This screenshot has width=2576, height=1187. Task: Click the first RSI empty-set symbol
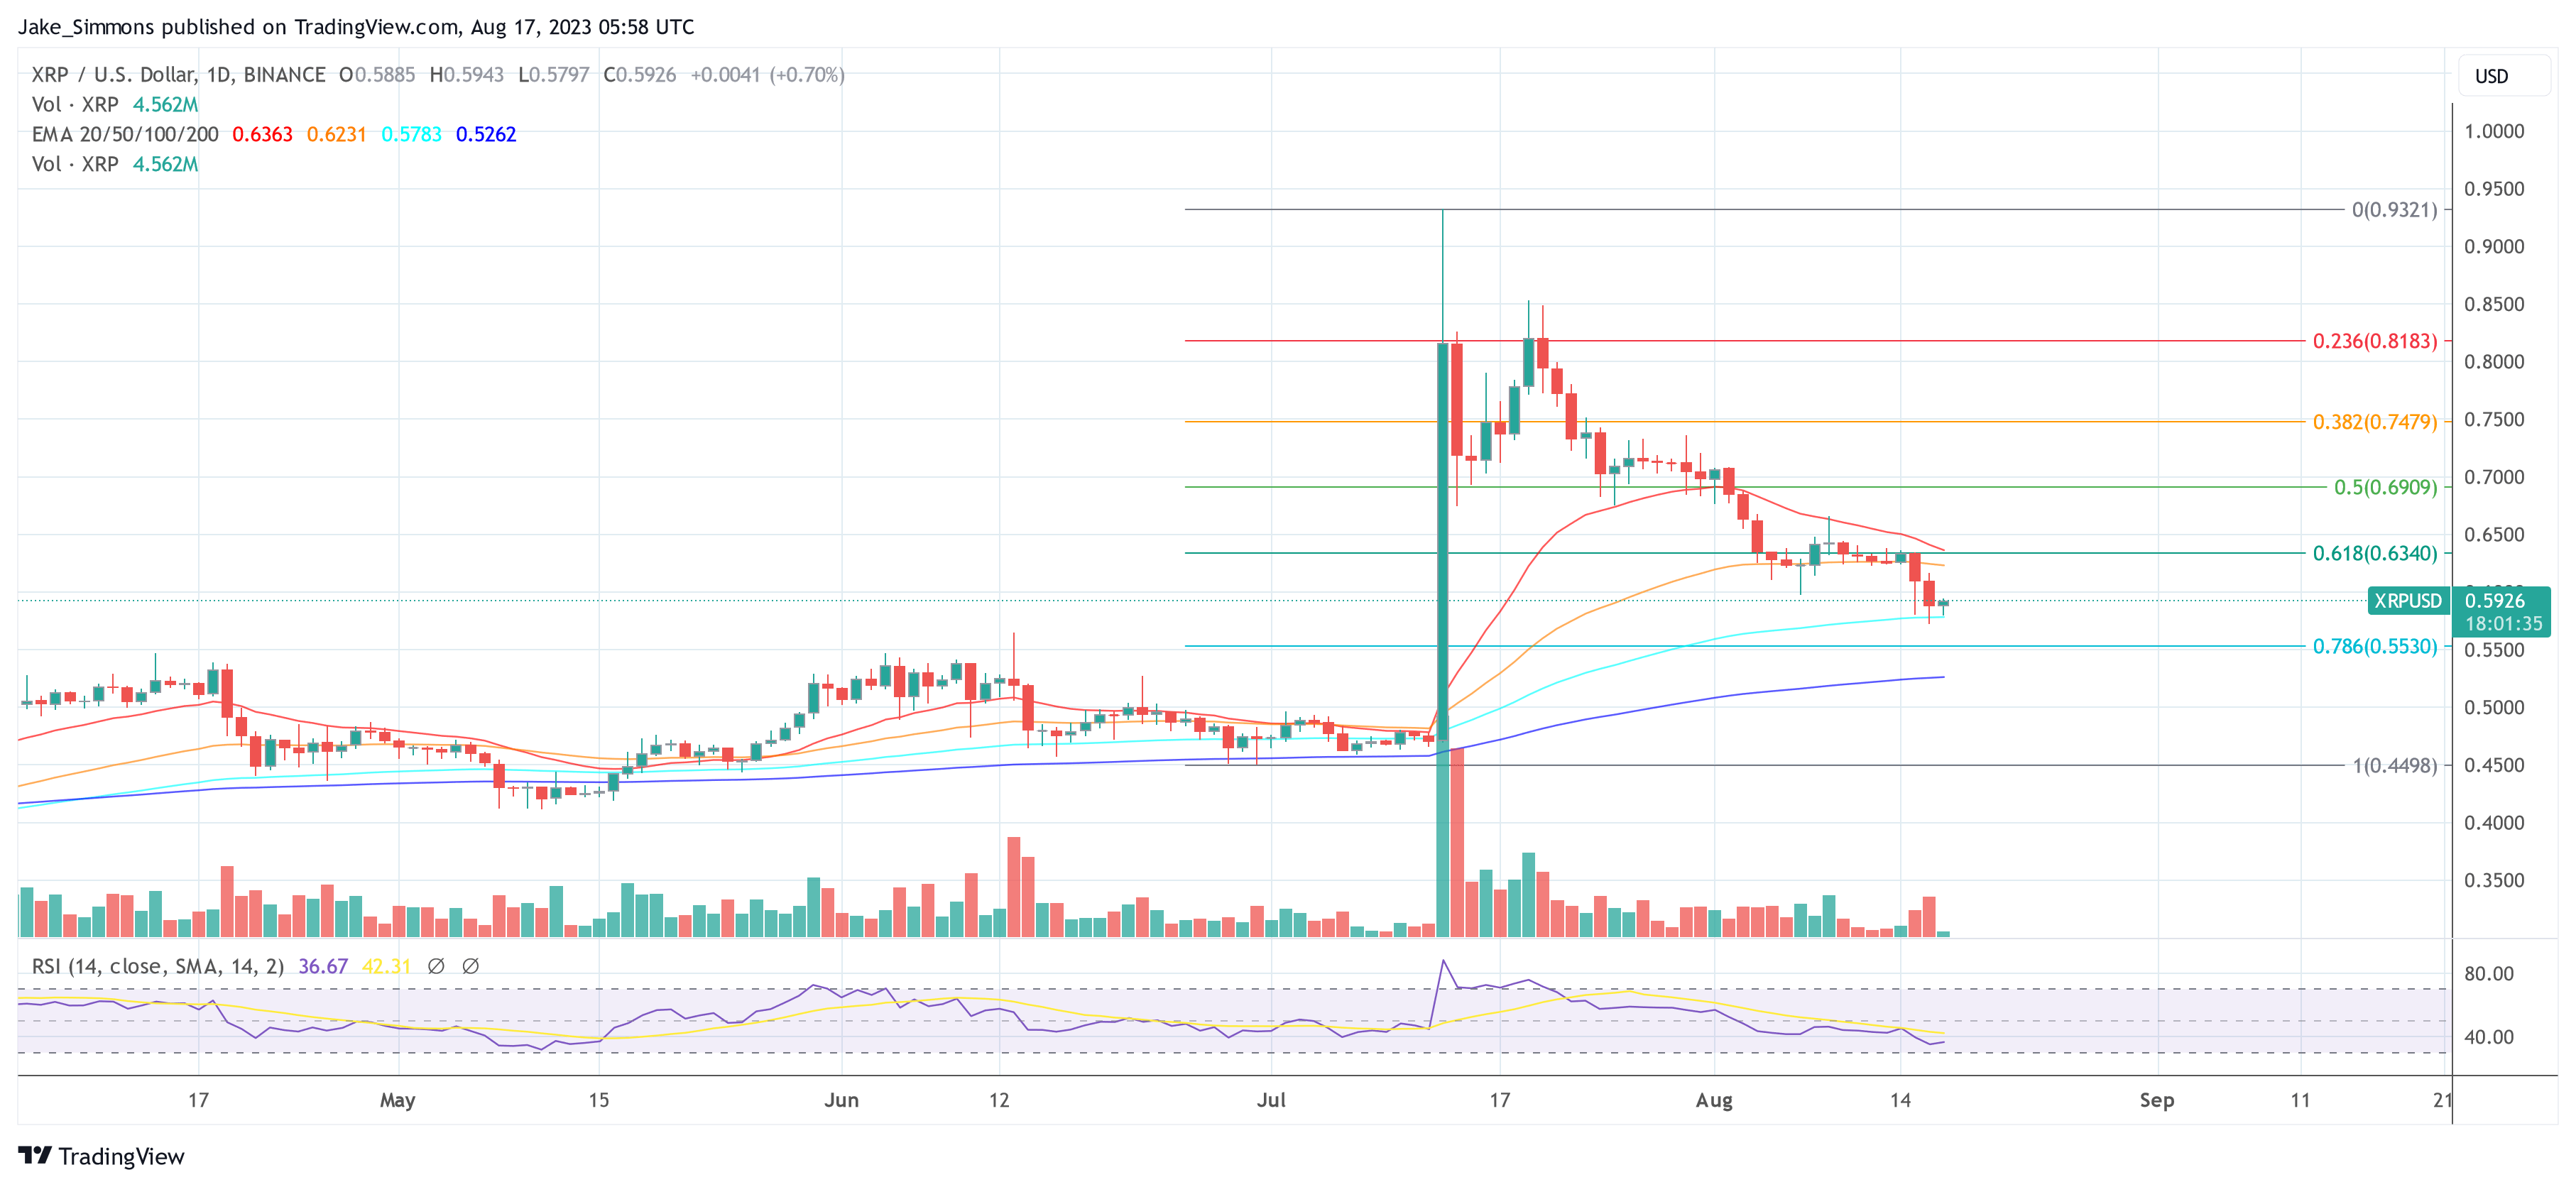pyautogui.click(x=436, y=966)
